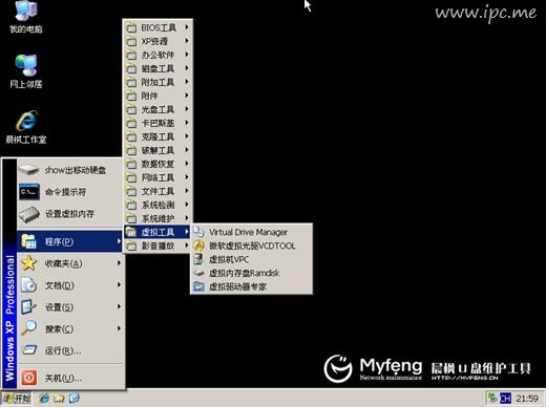Open the 附加工具 program group
549x408 pixels.
point(157,82)
